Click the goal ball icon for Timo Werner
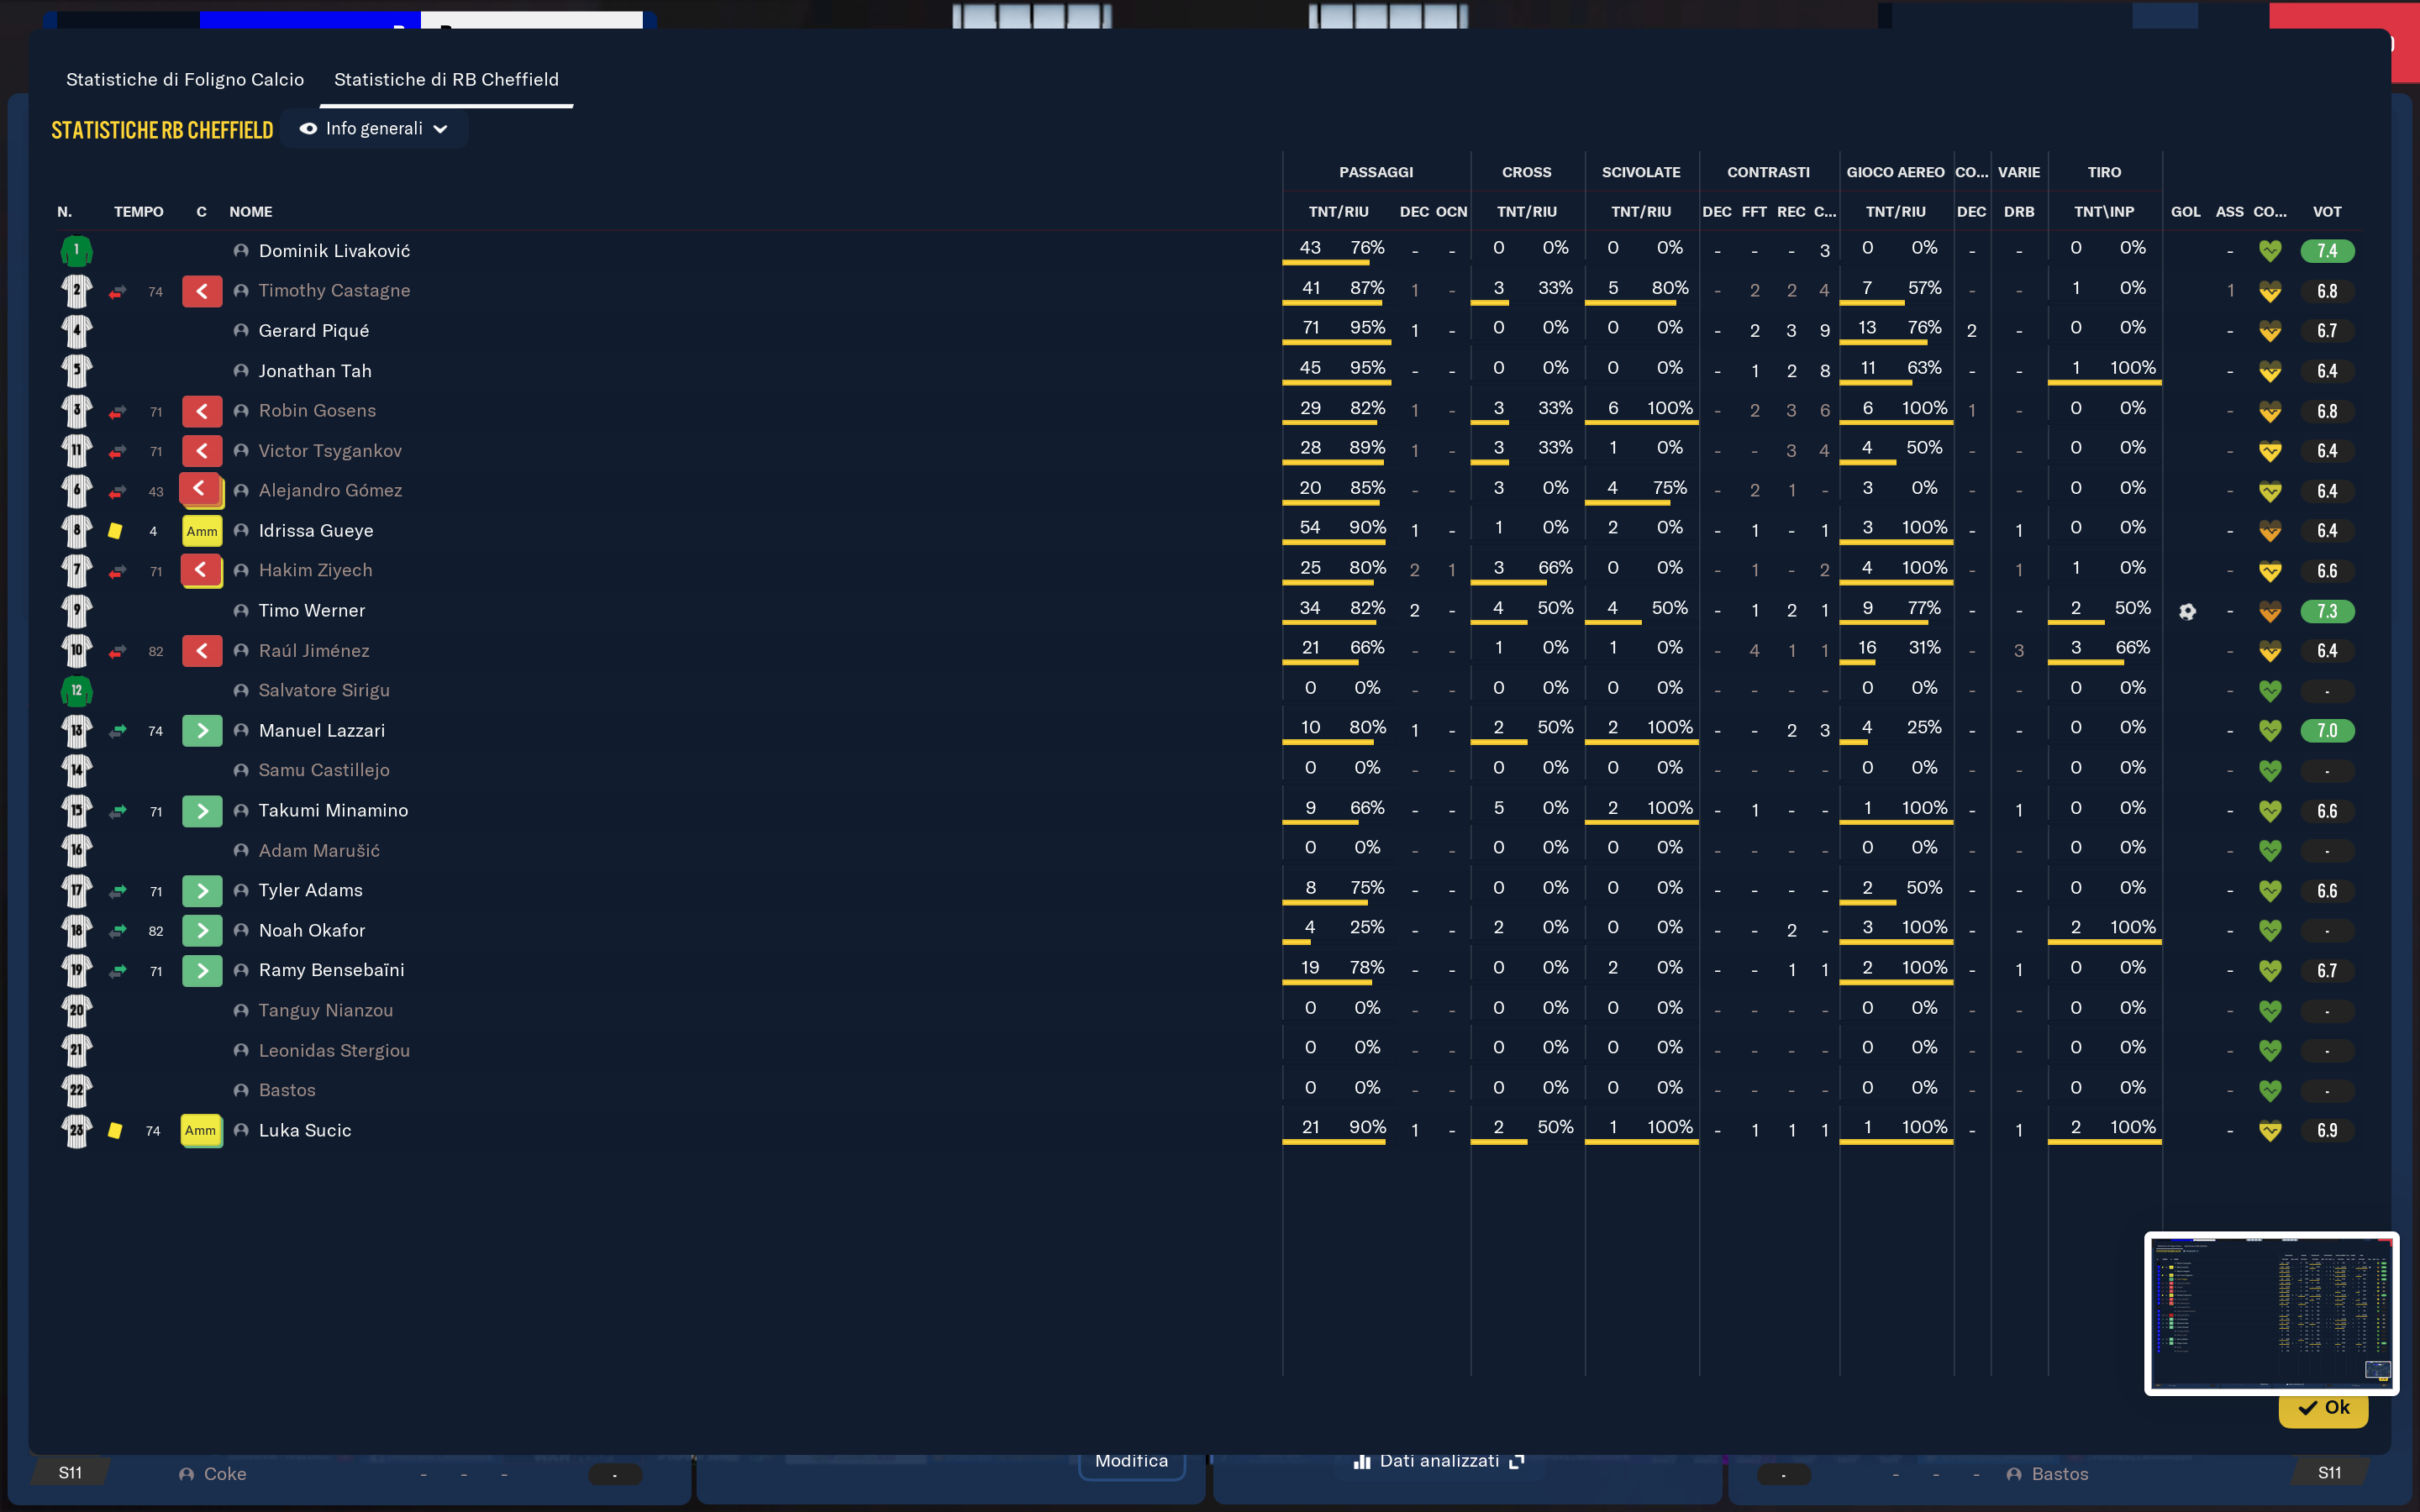Screen dimensions: 2420x1512 pos(2187,611)
